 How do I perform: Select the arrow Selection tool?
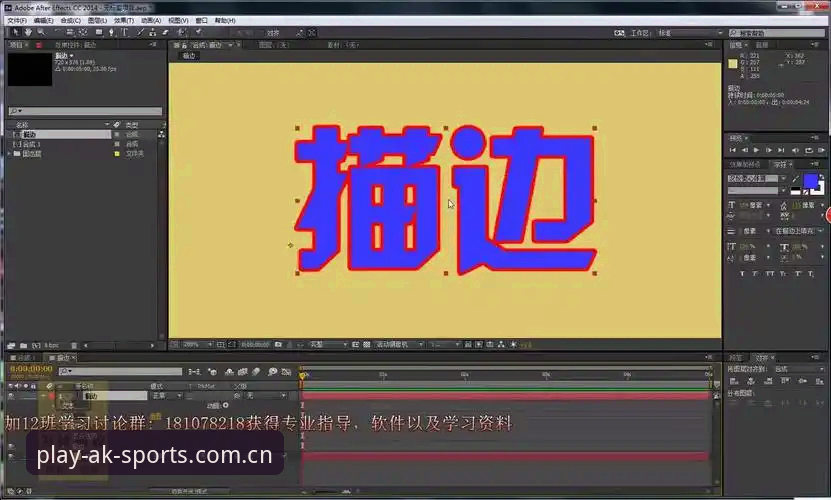tap(16, 32)
